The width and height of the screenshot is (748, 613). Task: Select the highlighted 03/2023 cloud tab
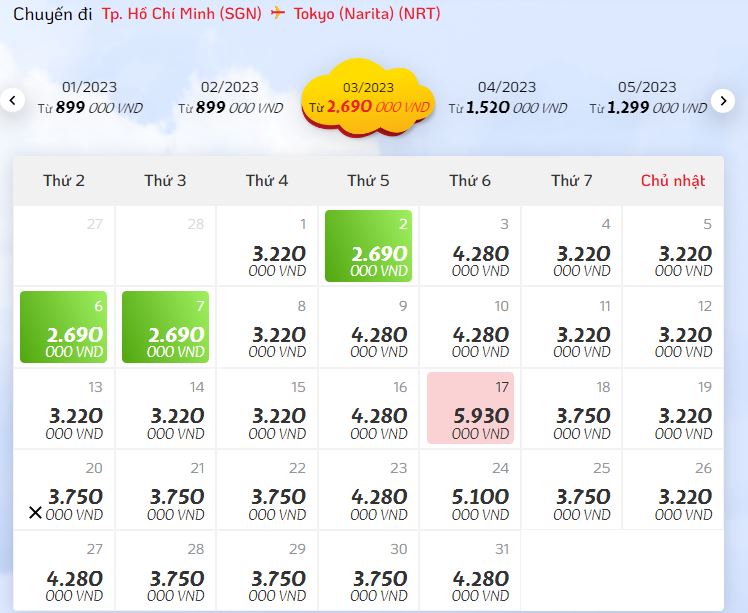(x=368, y=98)
